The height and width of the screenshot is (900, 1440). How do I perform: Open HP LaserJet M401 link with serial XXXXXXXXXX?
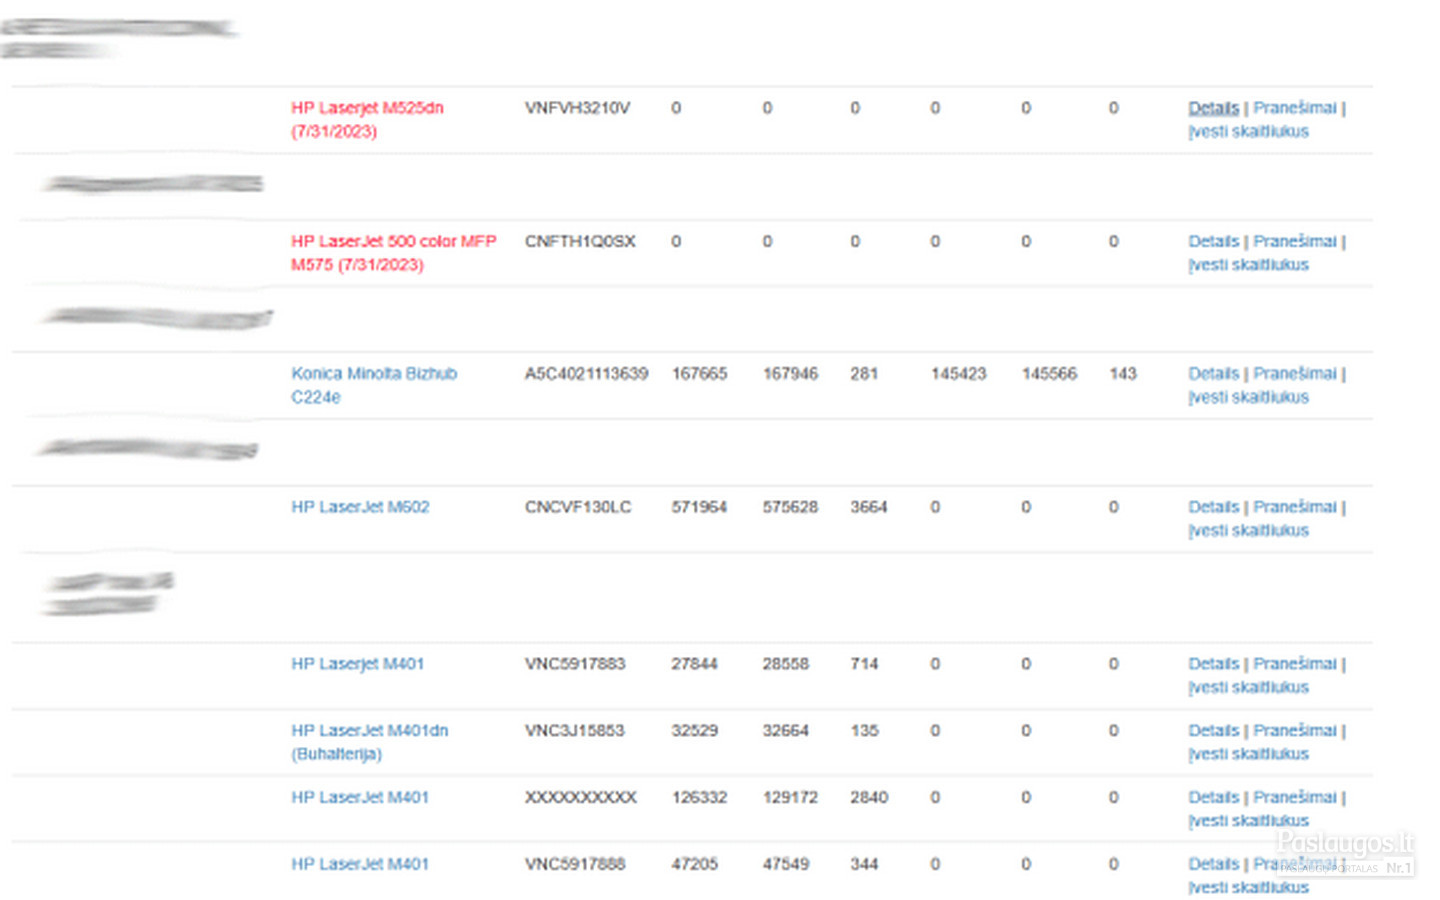[x=360, y=797]
